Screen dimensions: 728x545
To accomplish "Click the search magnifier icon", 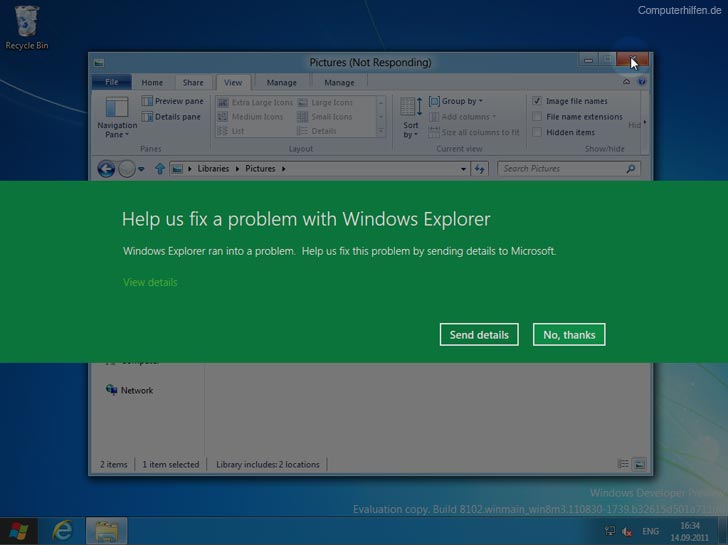I will [630, 169].
